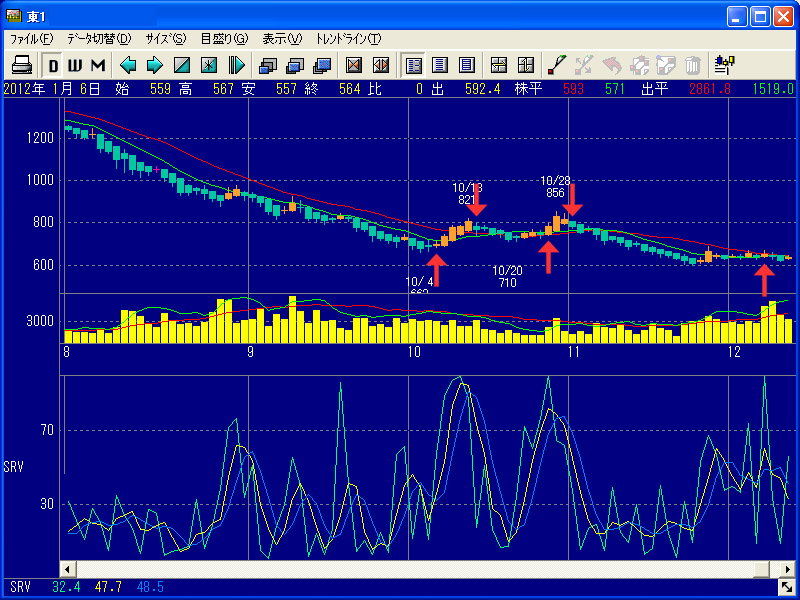The image size is (800, 600).
Task: Click the red volume average value 2861.8
Action: tap(710, 89)
